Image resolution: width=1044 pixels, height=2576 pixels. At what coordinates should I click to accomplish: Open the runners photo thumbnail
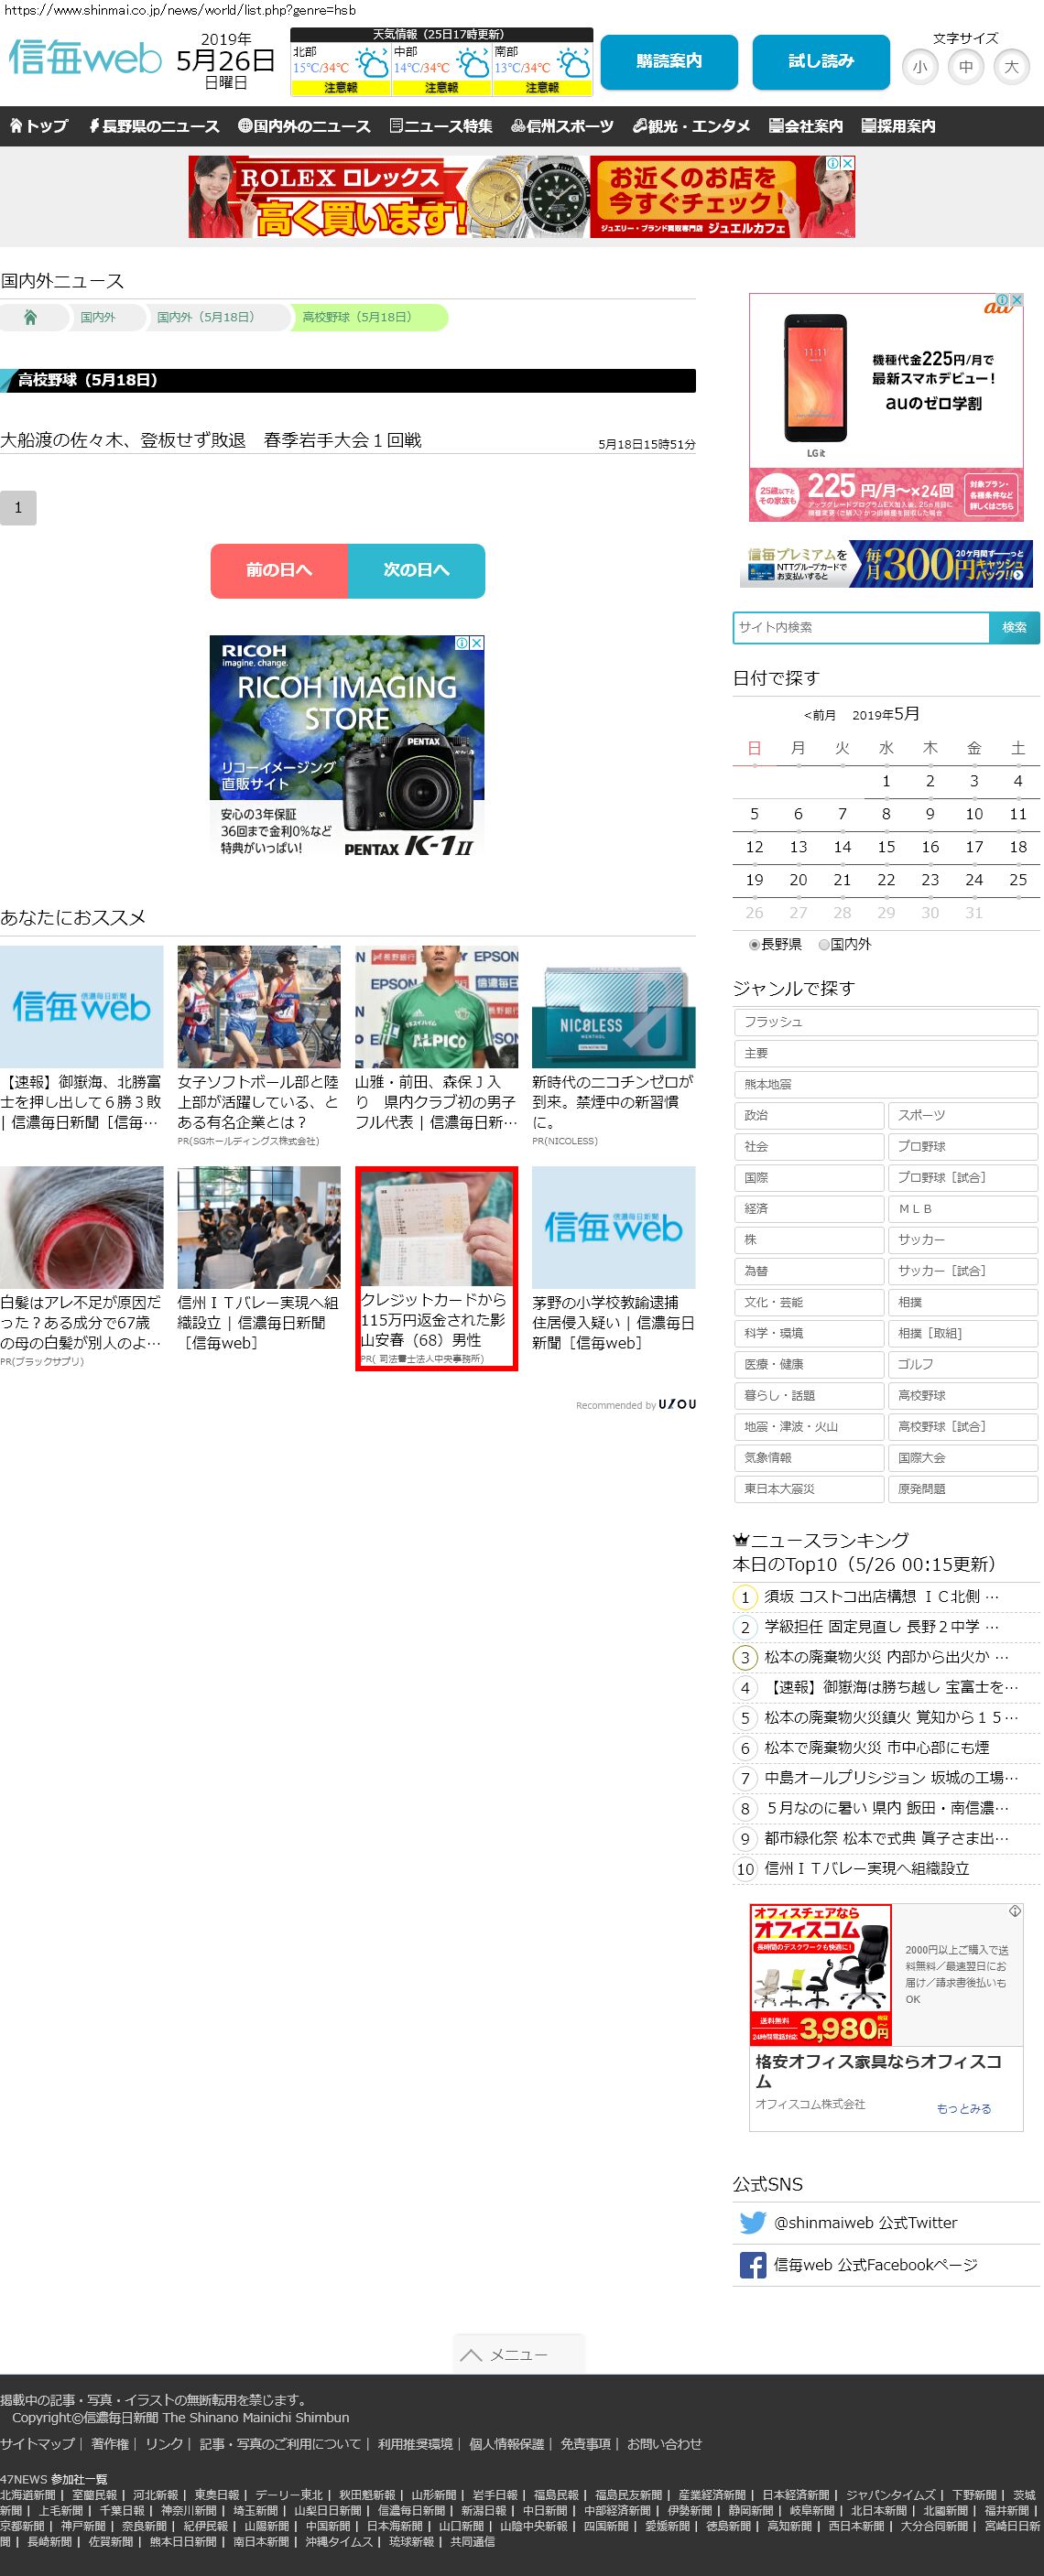pos(259,1006)
